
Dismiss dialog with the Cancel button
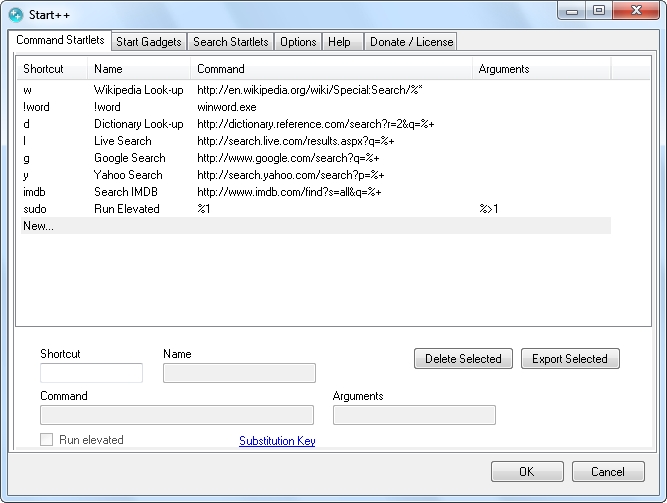(607, 472)
